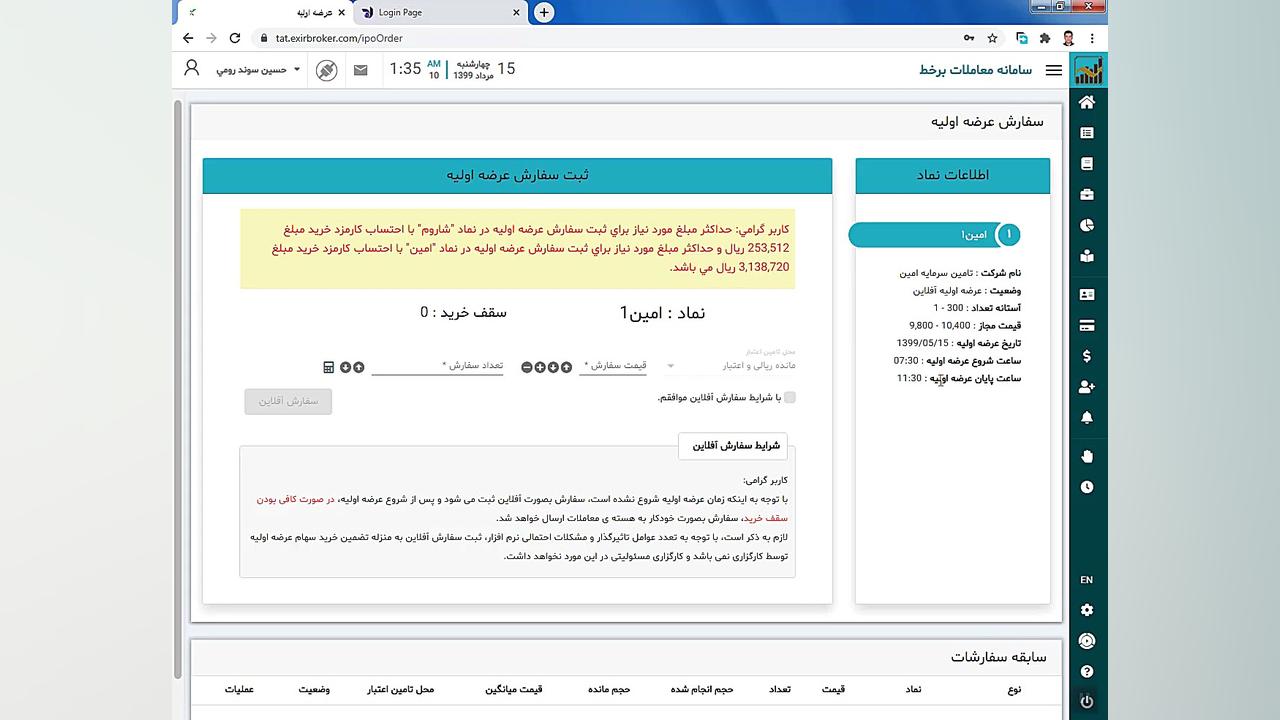Toggle the hamburger menu beside سامانه معاملات برخط
The height and width of the screenshot is (720, 1280).
[1053, 70]
